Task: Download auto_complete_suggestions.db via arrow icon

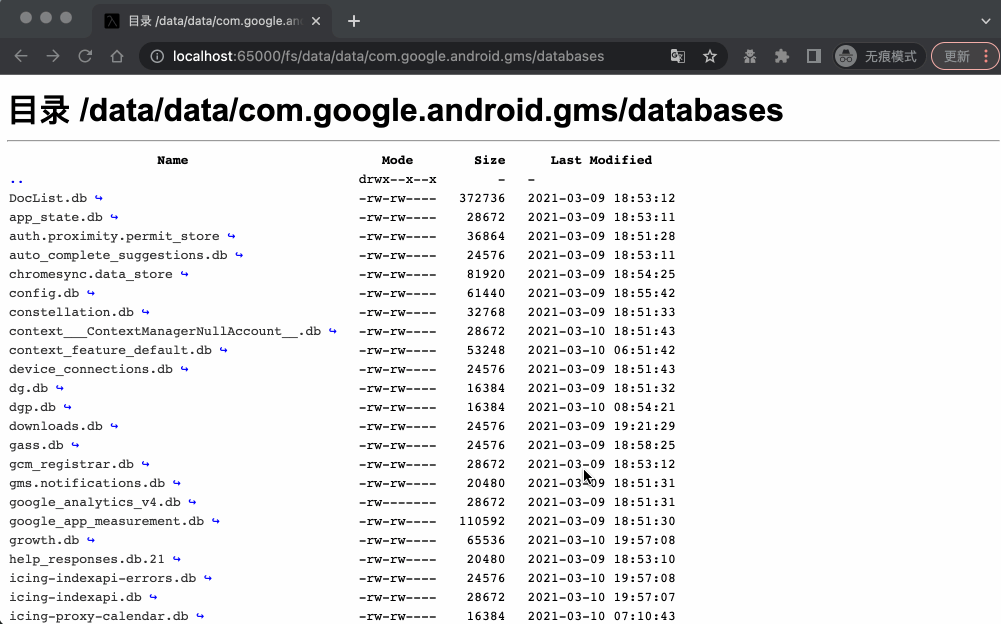Action: (239, 255)
